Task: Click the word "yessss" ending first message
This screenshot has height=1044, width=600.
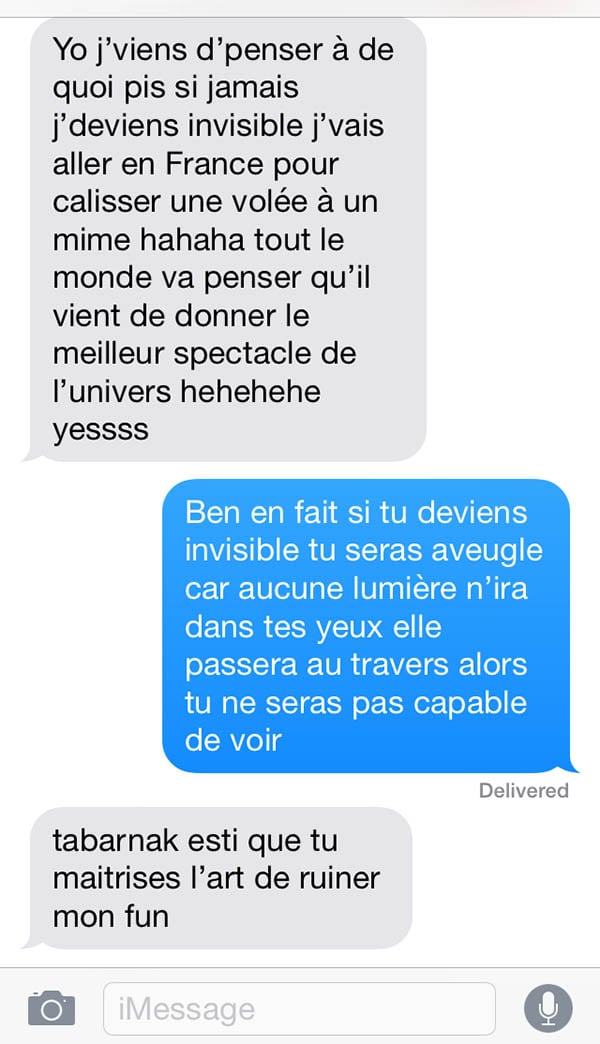Action: 101,429
